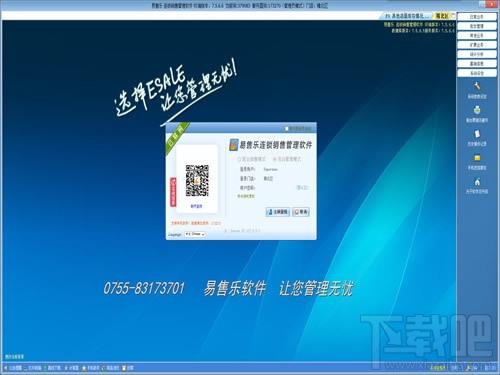
Task: Select the first login mode radio button
Action: (240, 159)
